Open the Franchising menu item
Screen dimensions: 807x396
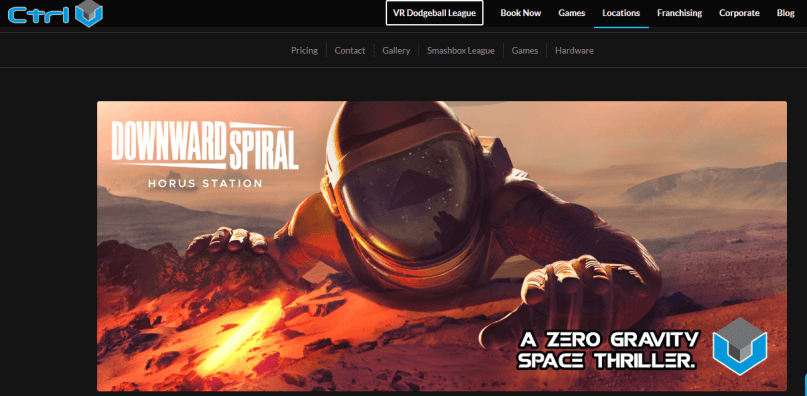pyautogui.click(x=679, y=13)
